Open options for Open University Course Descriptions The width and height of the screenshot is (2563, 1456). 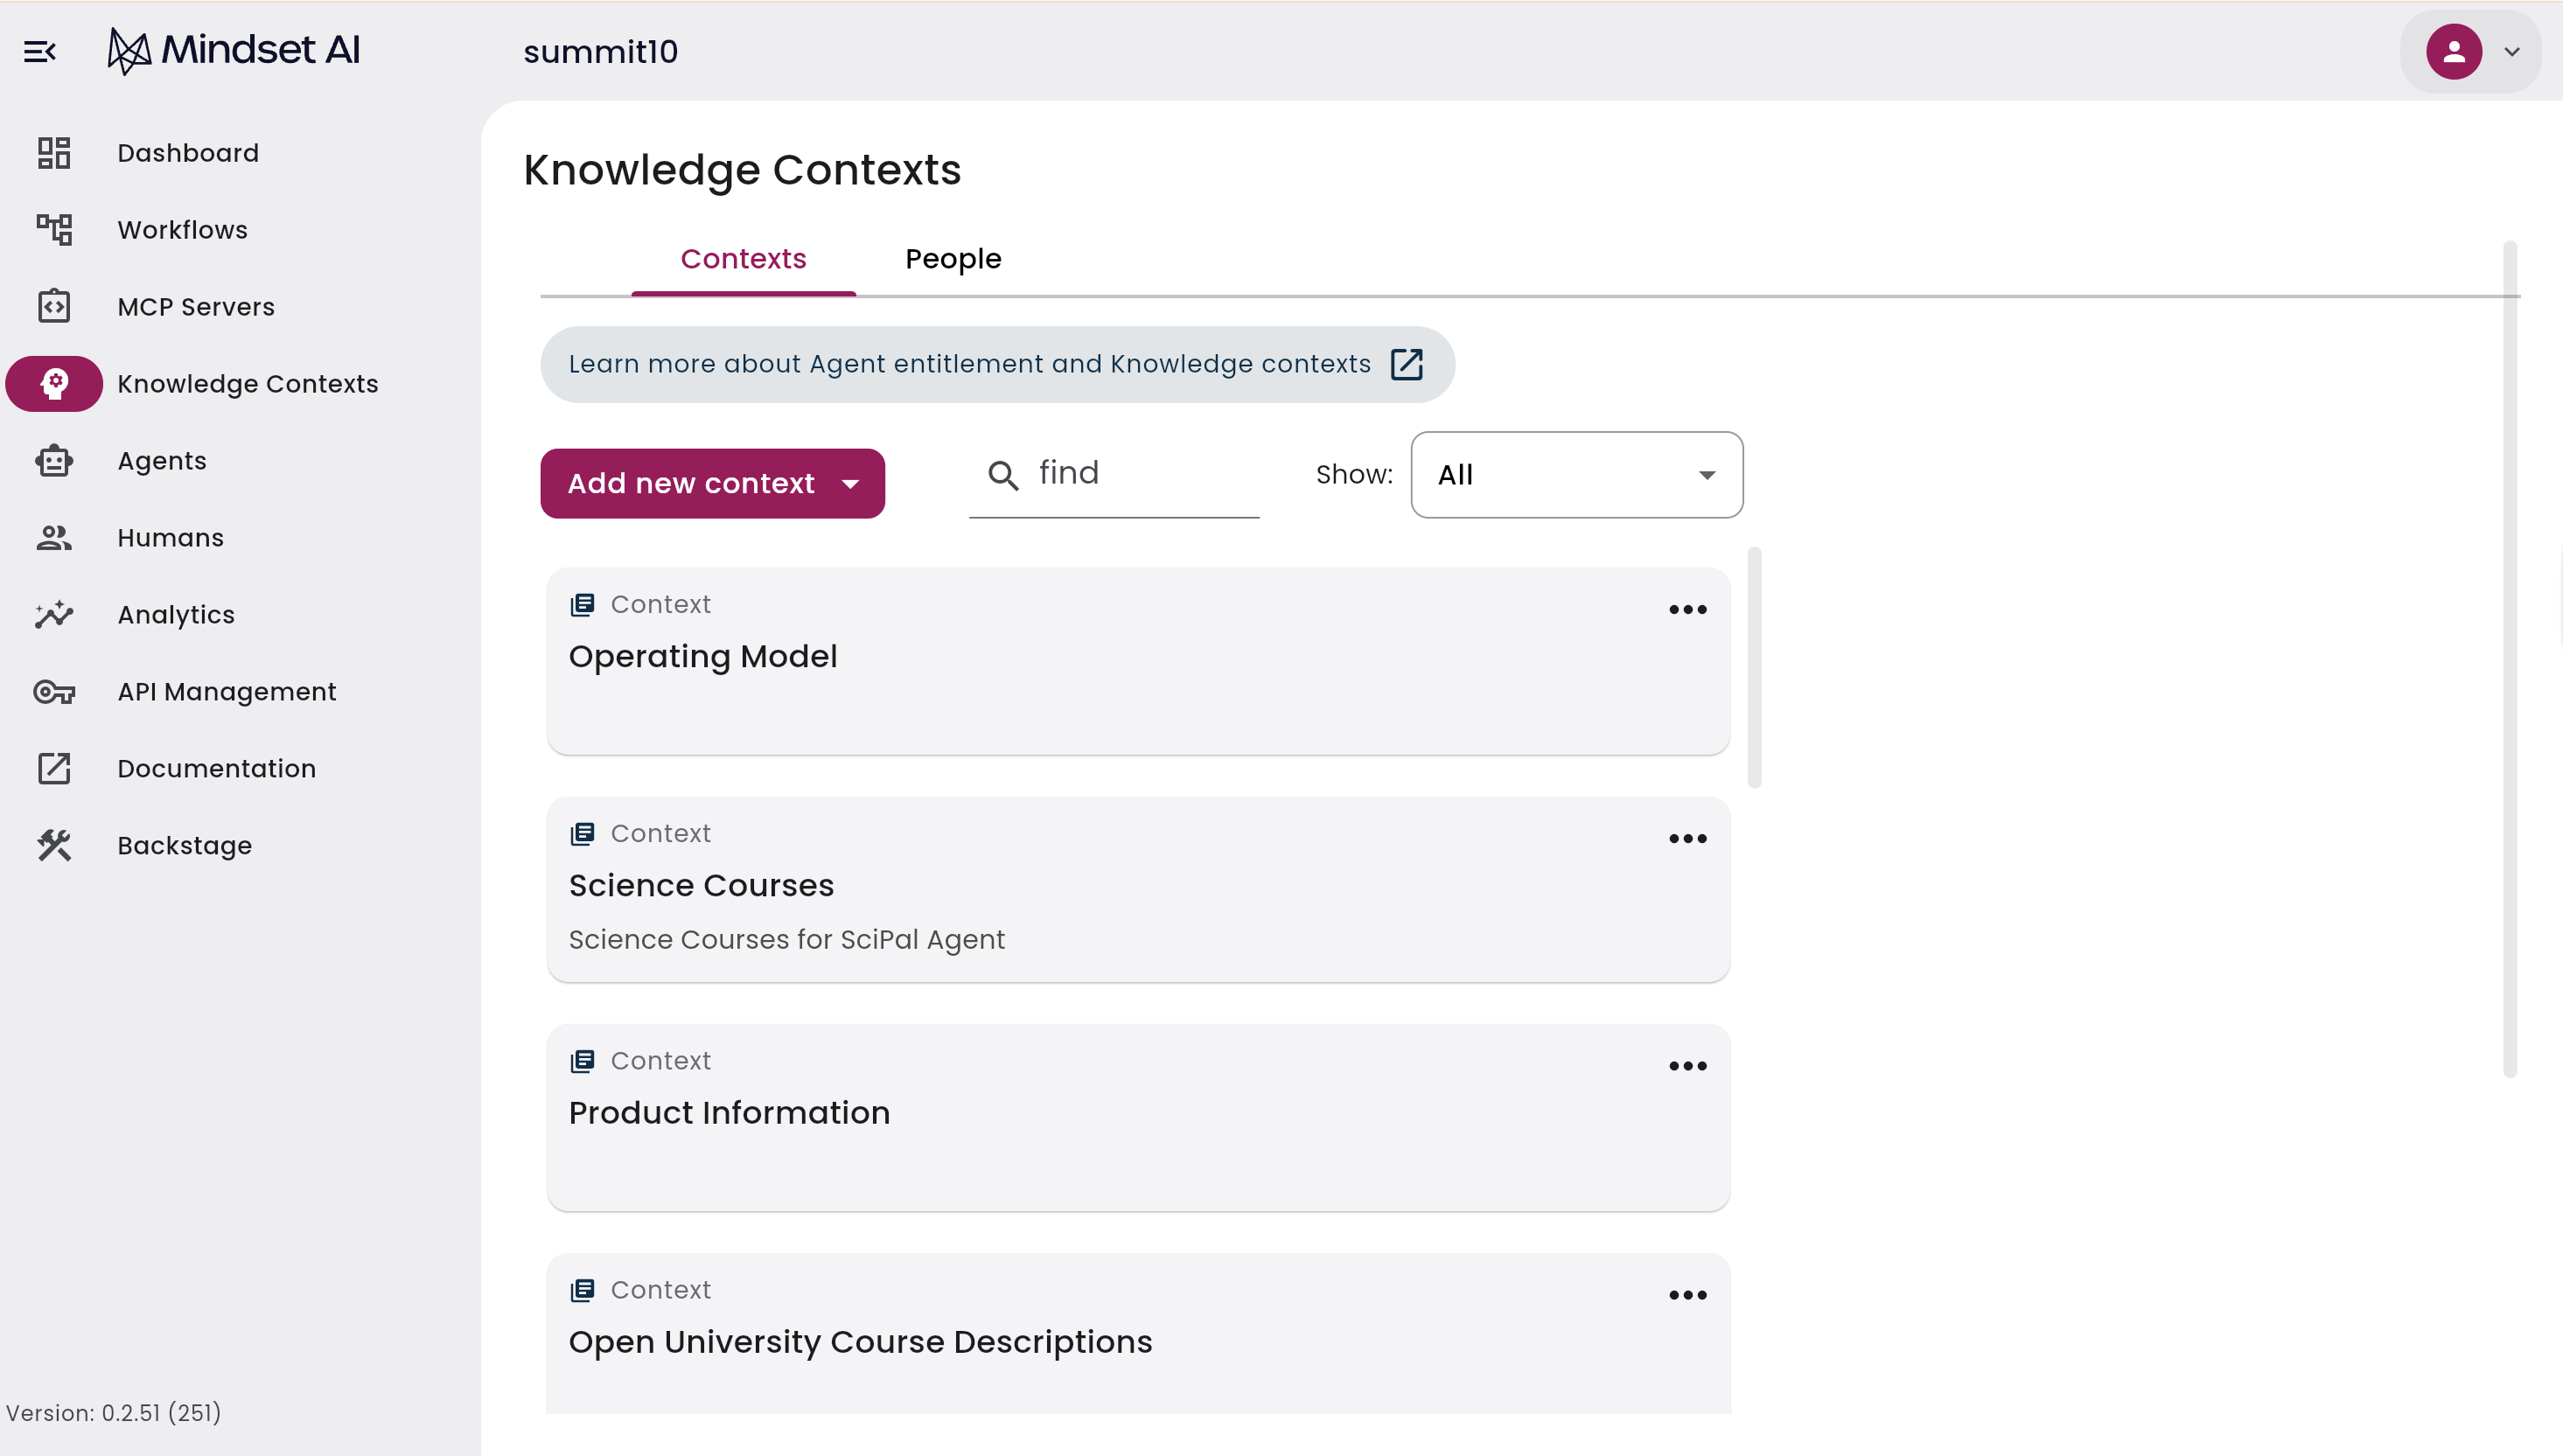[x=1688, y=1295]
